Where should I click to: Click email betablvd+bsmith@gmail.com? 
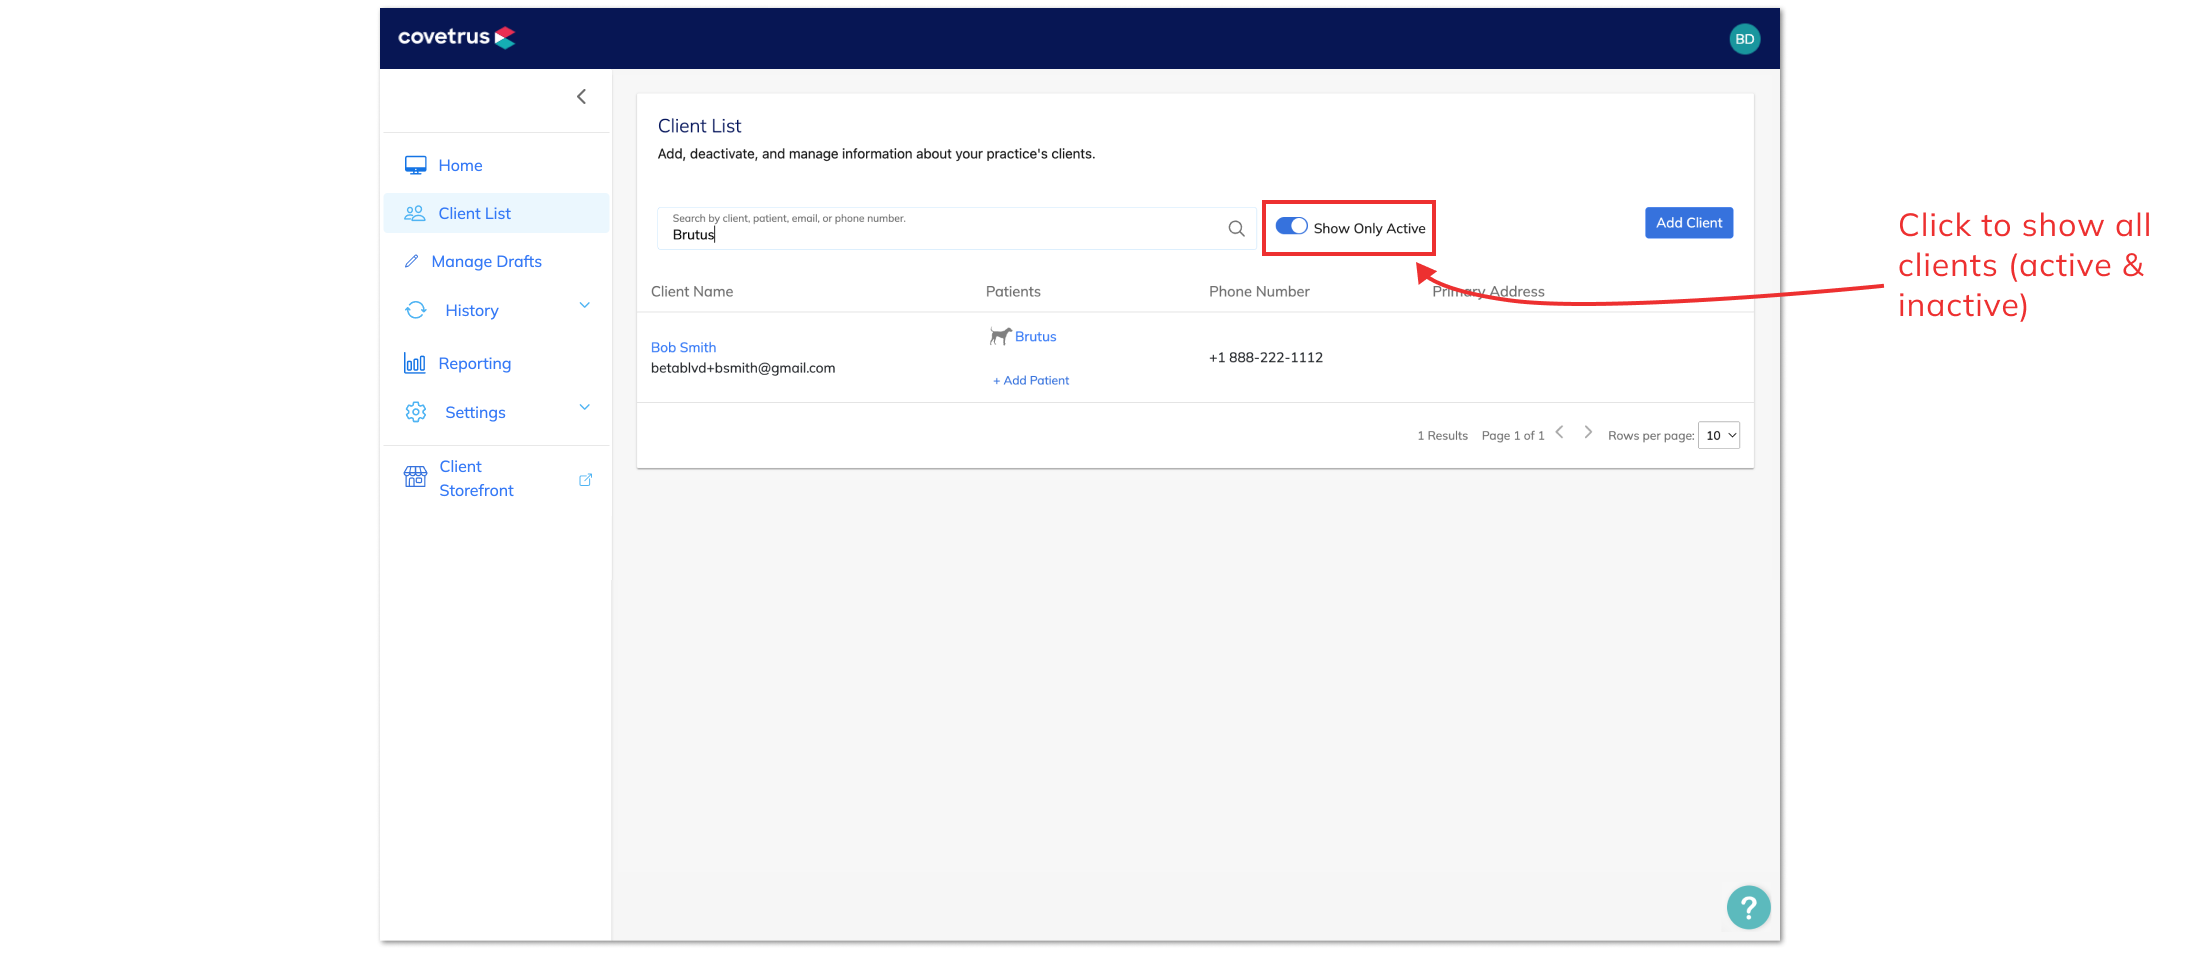pos(743,368)
